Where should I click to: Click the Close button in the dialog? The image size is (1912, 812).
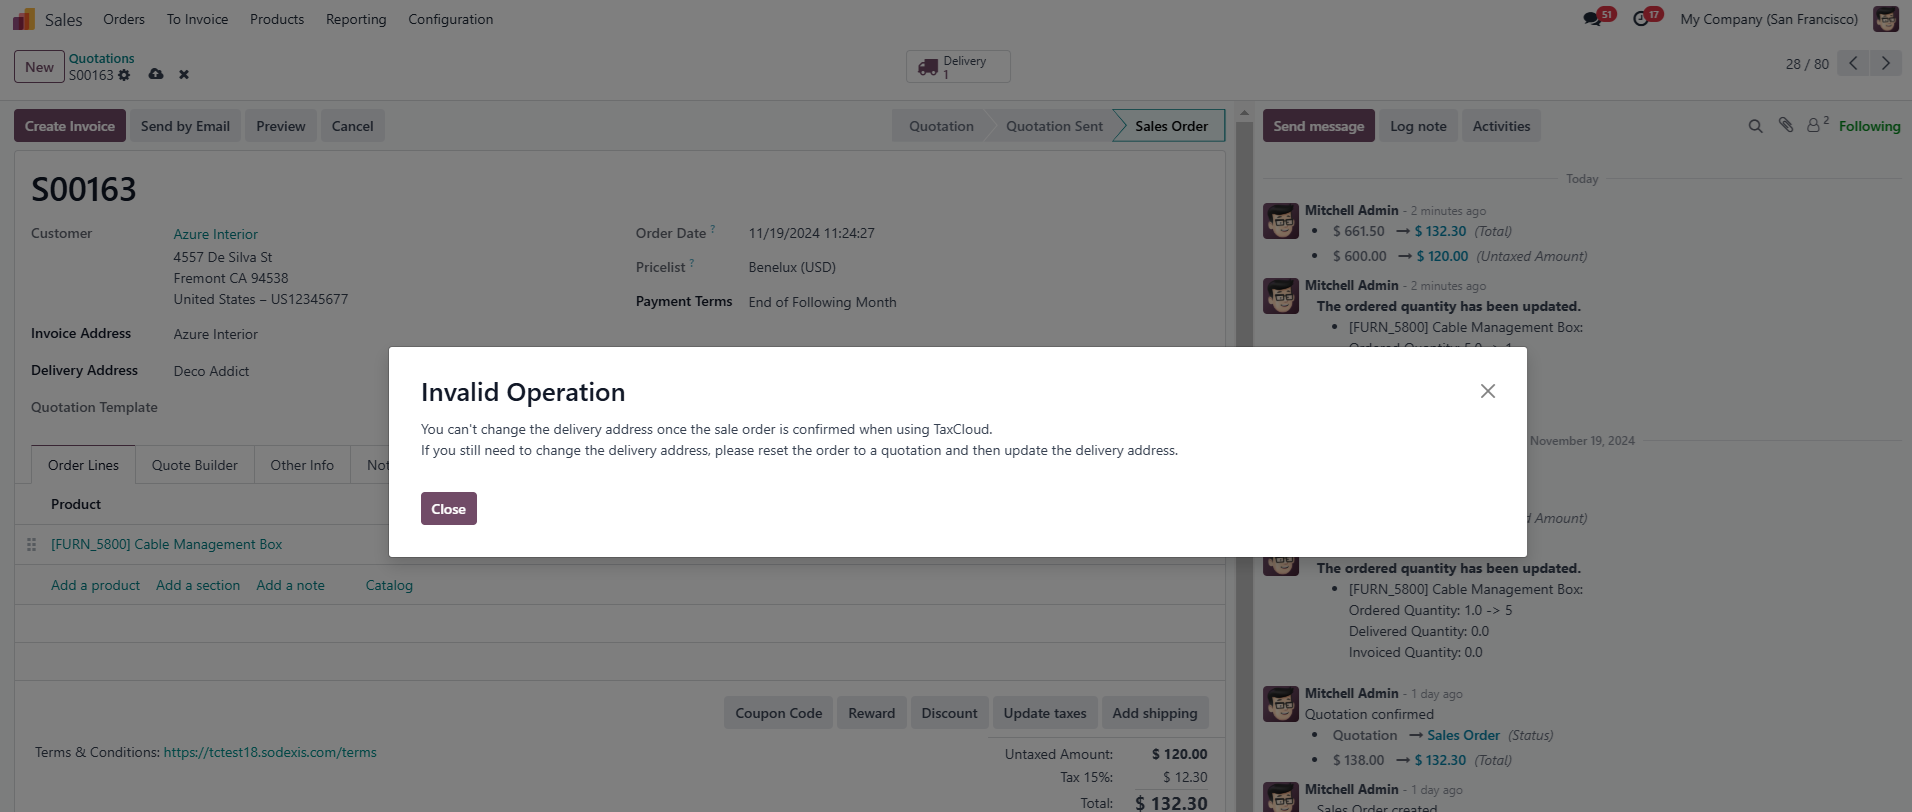(x=448, y=509)
